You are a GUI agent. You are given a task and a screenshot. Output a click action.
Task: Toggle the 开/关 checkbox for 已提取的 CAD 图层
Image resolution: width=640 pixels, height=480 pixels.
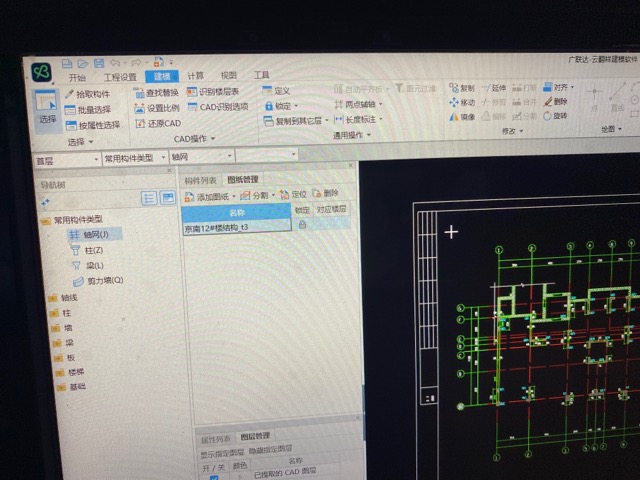pos(214,477)
